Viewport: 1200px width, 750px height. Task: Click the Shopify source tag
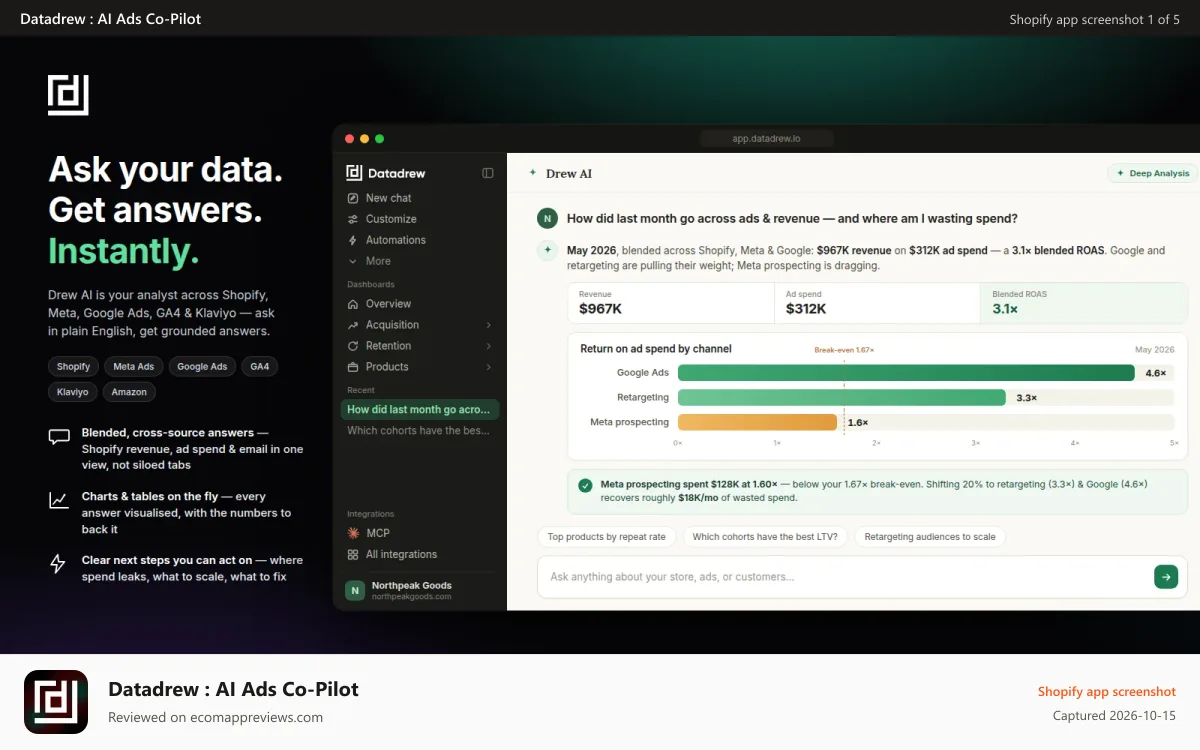73,367
